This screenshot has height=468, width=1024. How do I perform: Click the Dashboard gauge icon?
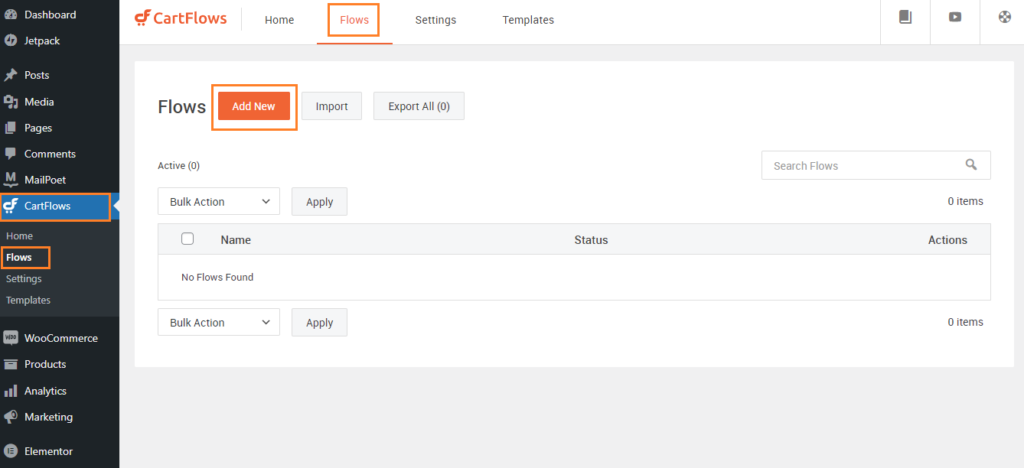point(10,14)
